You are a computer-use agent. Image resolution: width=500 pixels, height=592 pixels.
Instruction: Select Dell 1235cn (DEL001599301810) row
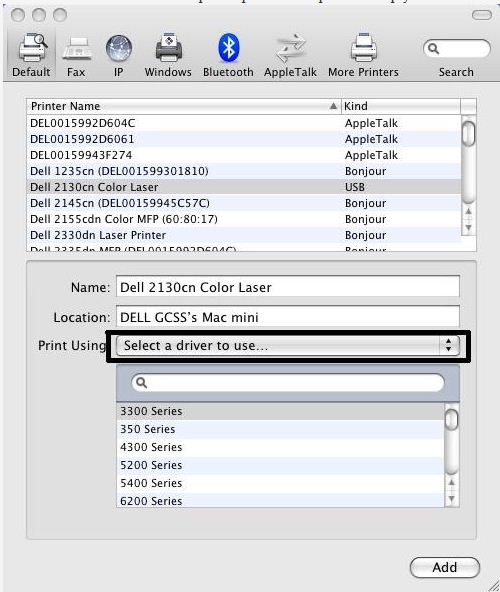(x=244, y=171)
